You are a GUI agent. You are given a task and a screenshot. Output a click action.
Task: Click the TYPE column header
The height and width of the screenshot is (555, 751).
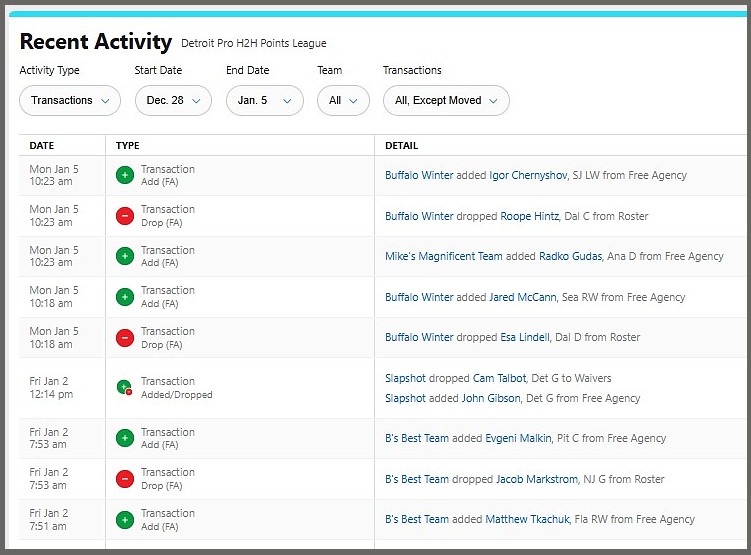point(128,145)
